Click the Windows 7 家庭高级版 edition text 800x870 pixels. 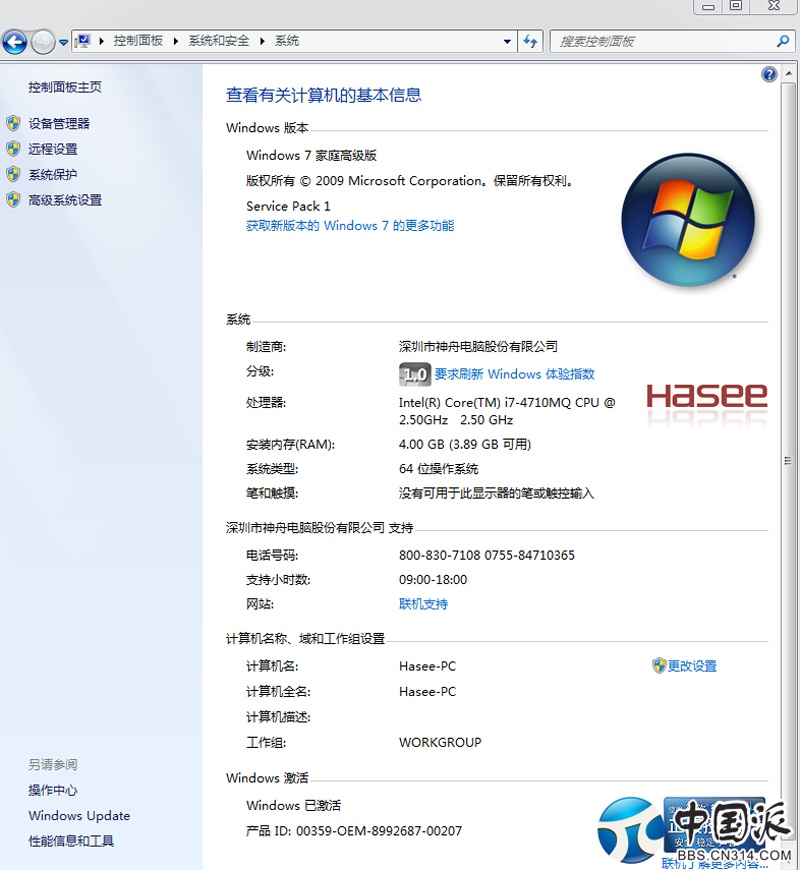coord(311,155)
